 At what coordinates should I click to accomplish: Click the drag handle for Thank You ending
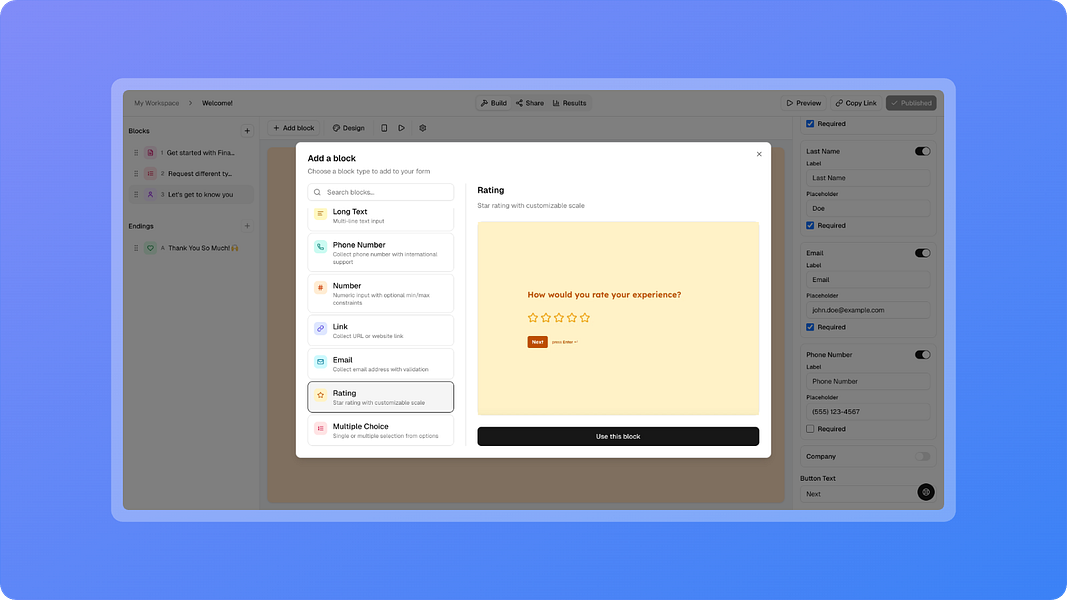(136, 248)
